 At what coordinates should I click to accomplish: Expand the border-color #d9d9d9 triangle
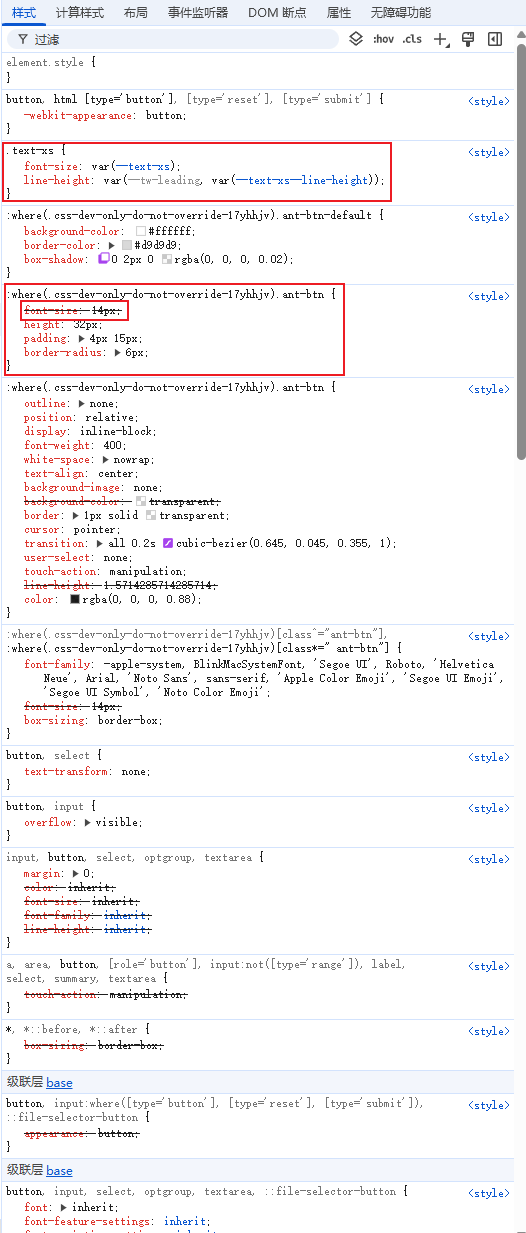coord(112,245)
